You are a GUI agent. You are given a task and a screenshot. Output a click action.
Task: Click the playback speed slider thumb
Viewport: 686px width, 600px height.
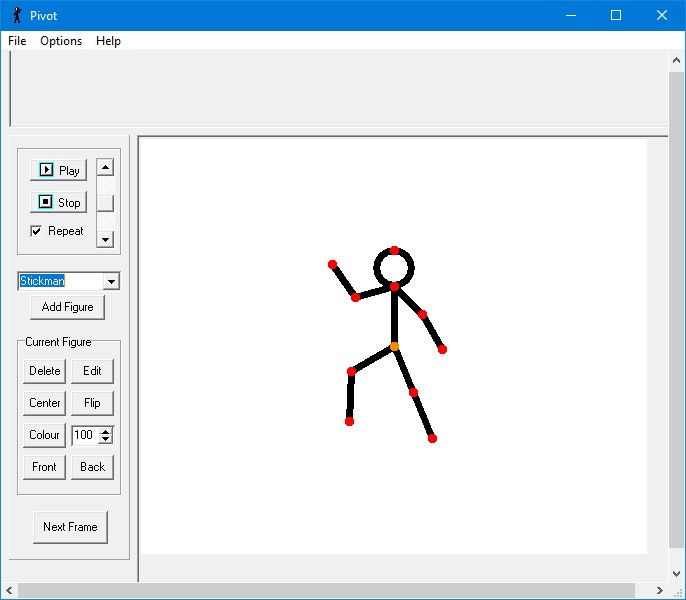(105, 203)
